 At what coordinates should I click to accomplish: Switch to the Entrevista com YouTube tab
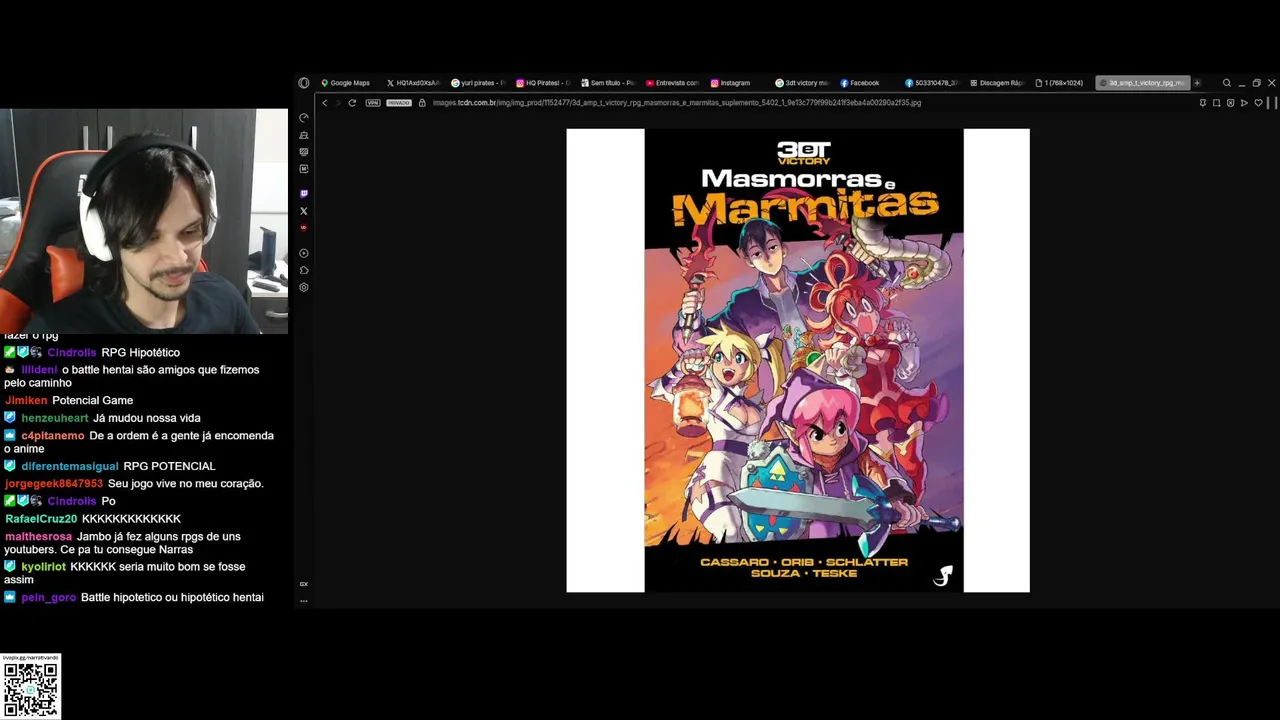coord(672,83)
